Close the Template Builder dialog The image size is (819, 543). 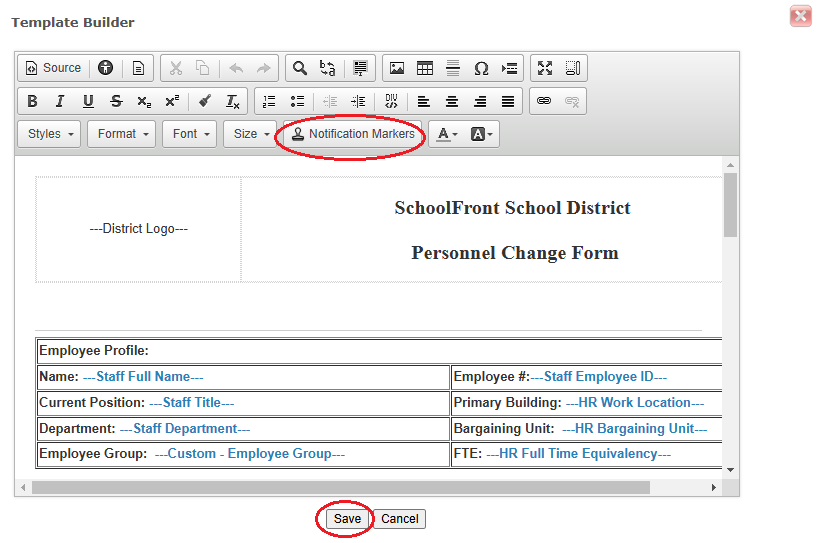[801, 16]
